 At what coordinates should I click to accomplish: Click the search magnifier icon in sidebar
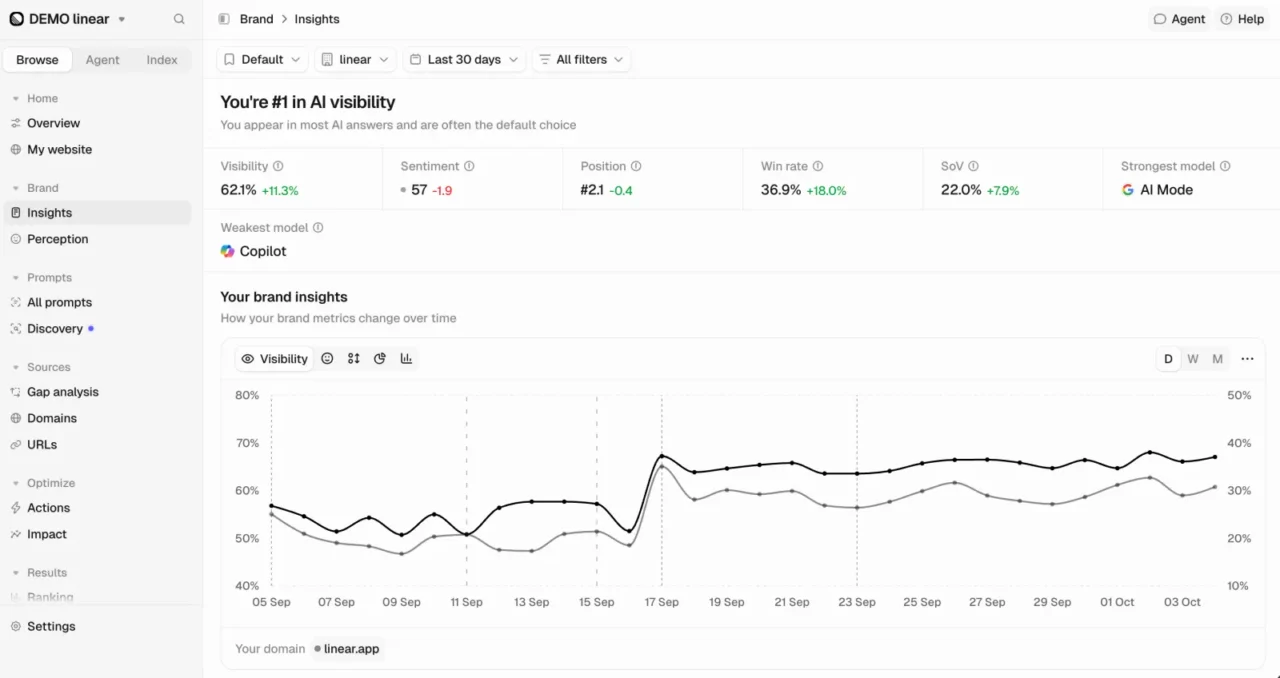(179, 19)
